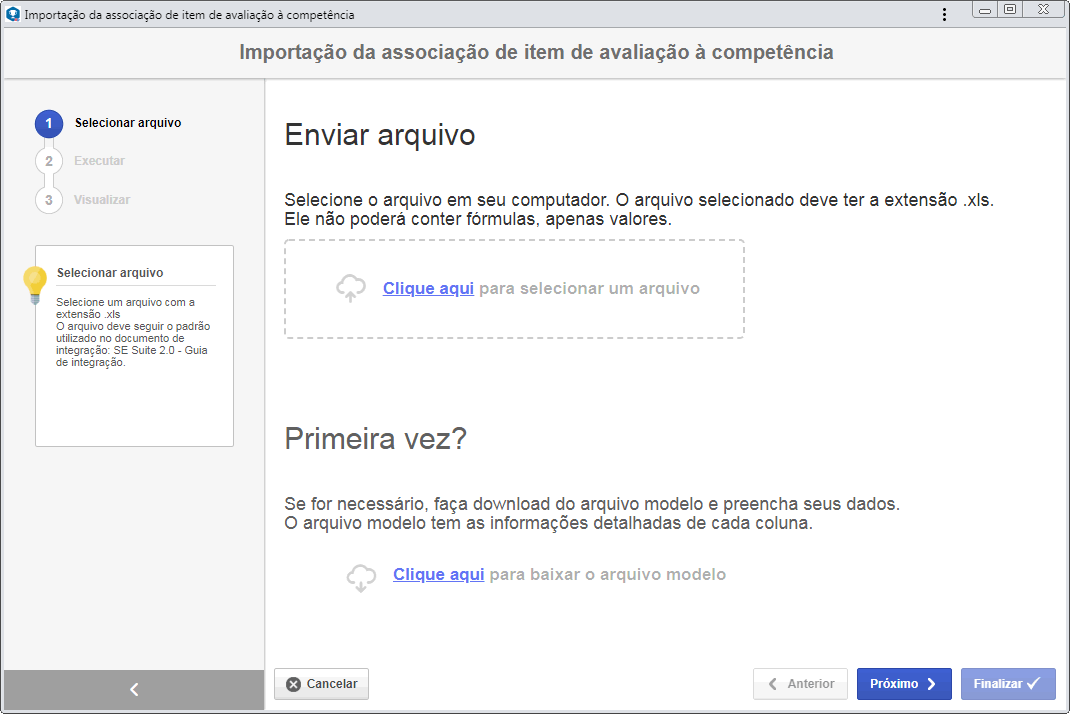Collapse the left wizard sidebar
Viewport: 1070px width, 714px height.
coord(134,689)
